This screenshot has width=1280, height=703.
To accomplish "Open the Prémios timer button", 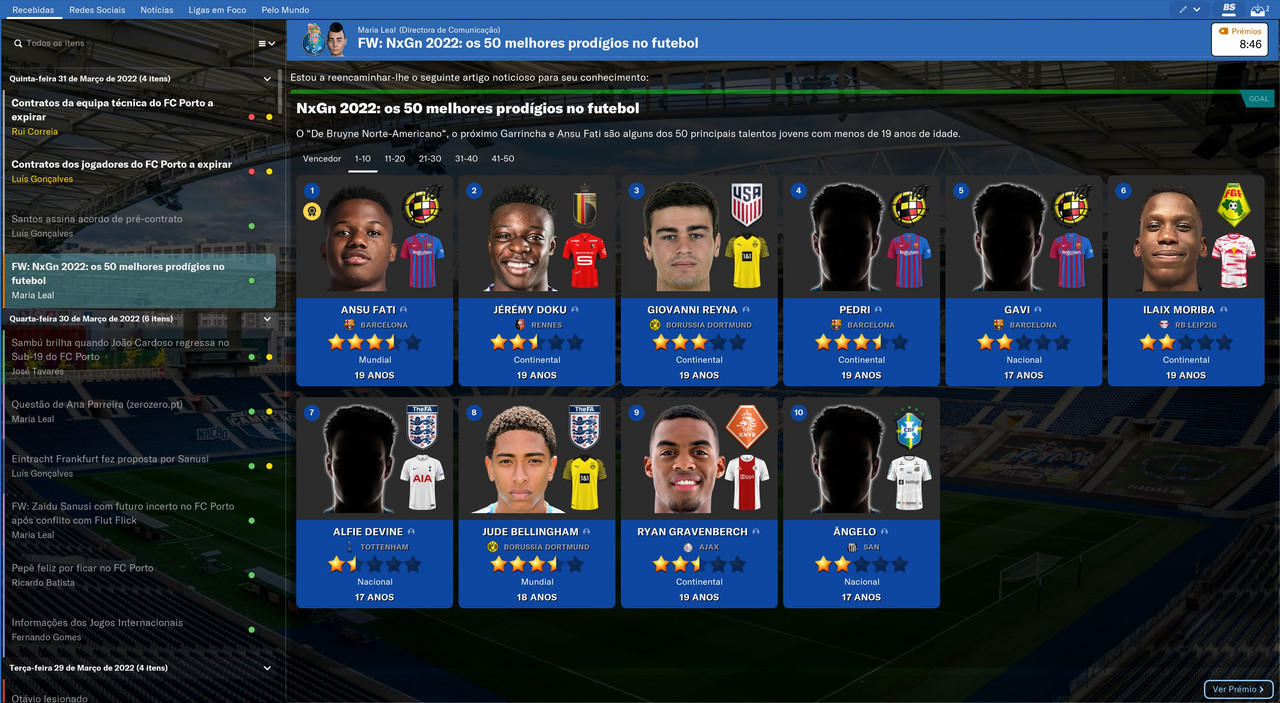I will [1240, 38].
